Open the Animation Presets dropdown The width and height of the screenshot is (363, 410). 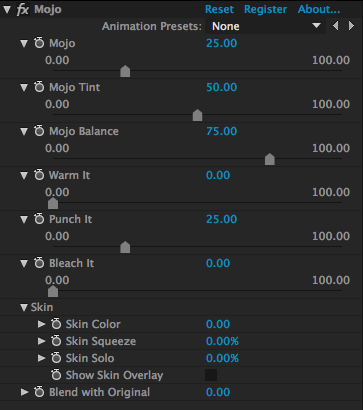265,26
